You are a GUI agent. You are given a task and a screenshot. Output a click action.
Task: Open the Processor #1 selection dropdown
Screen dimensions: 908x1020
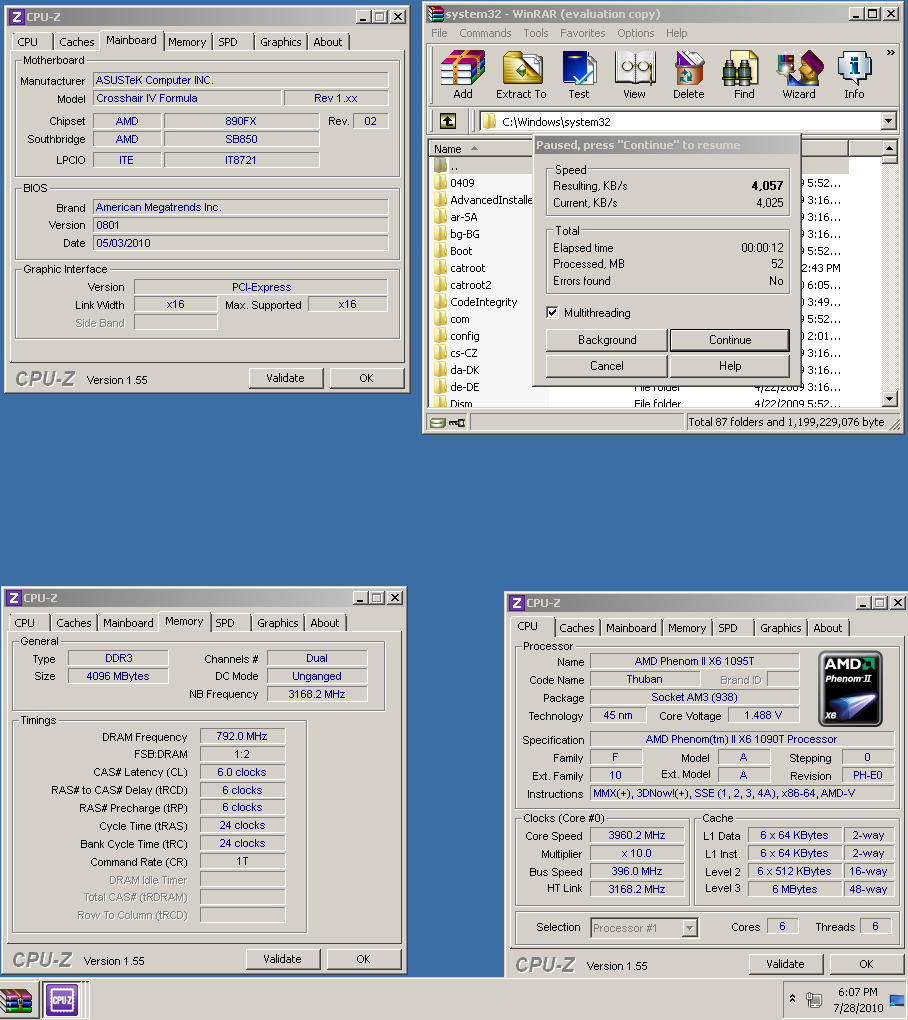(689, 928)
